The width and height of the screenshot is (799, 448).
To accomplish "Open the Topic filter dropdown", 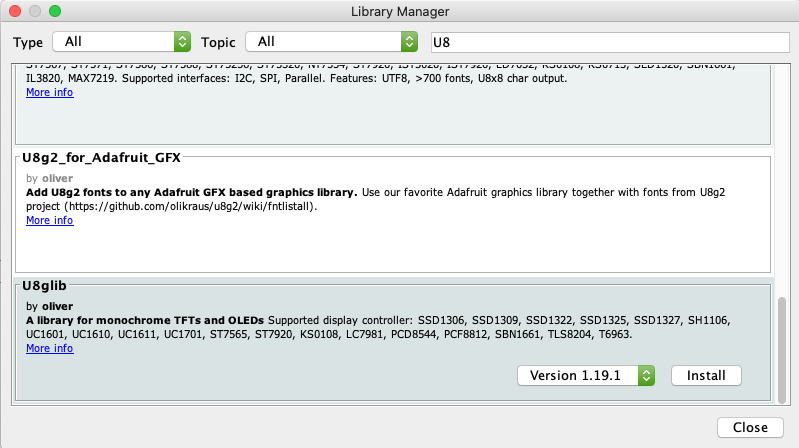I will click(334, 42).
